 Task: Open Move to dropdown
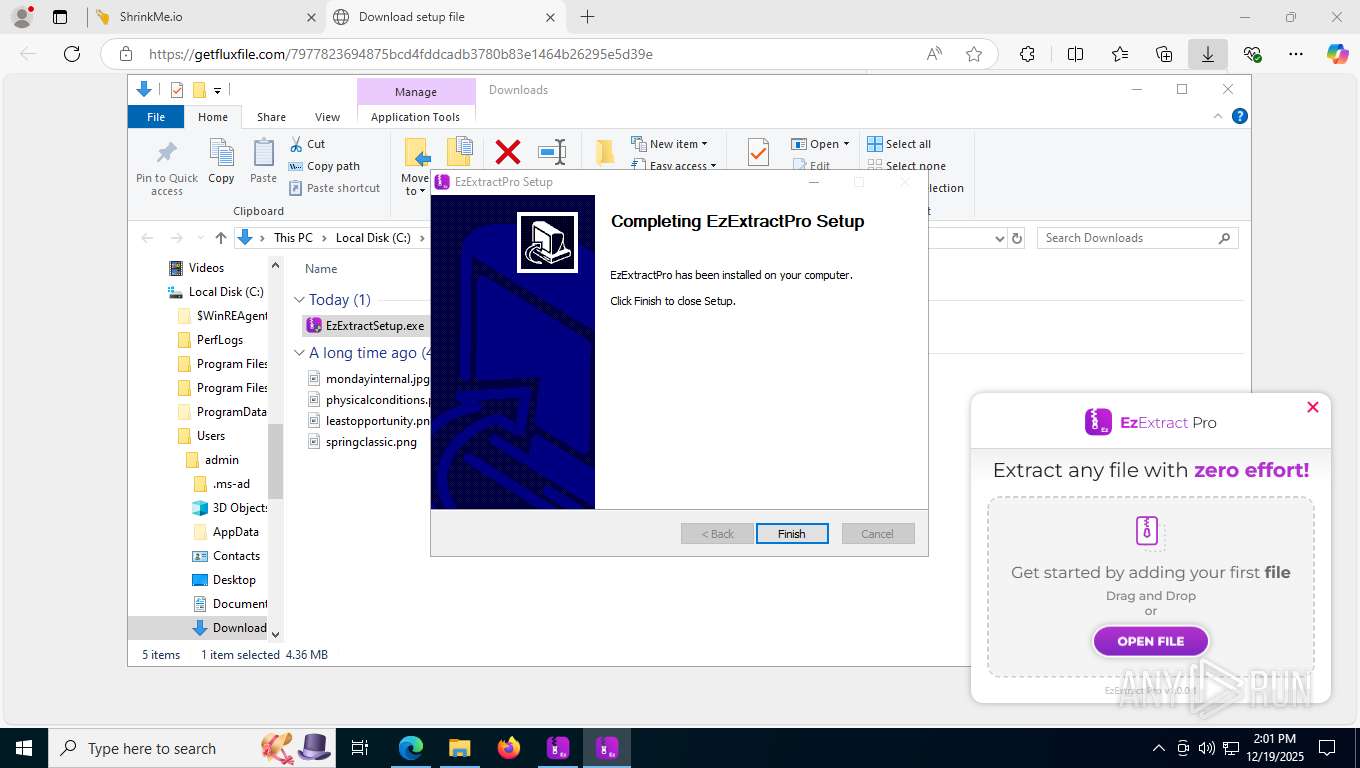tap(416, 167)
